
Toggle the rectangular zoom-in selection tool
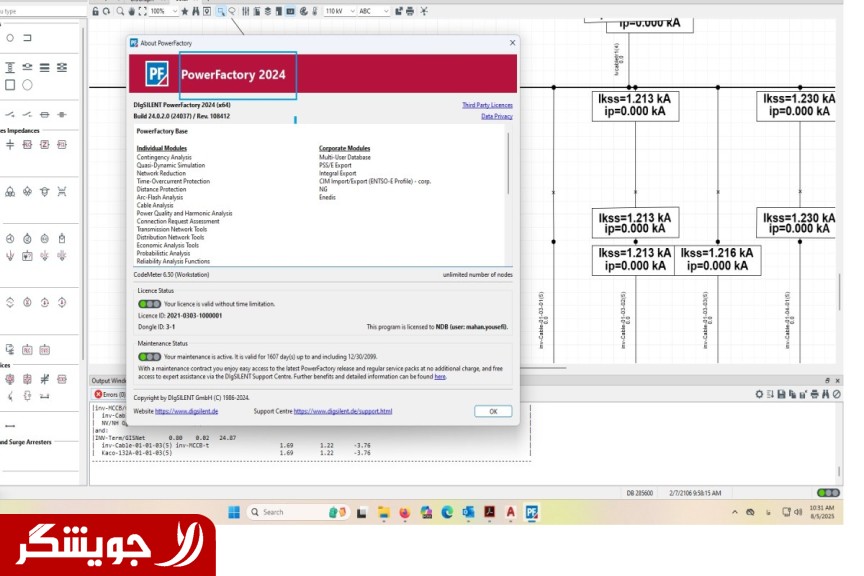pos(220,11)
